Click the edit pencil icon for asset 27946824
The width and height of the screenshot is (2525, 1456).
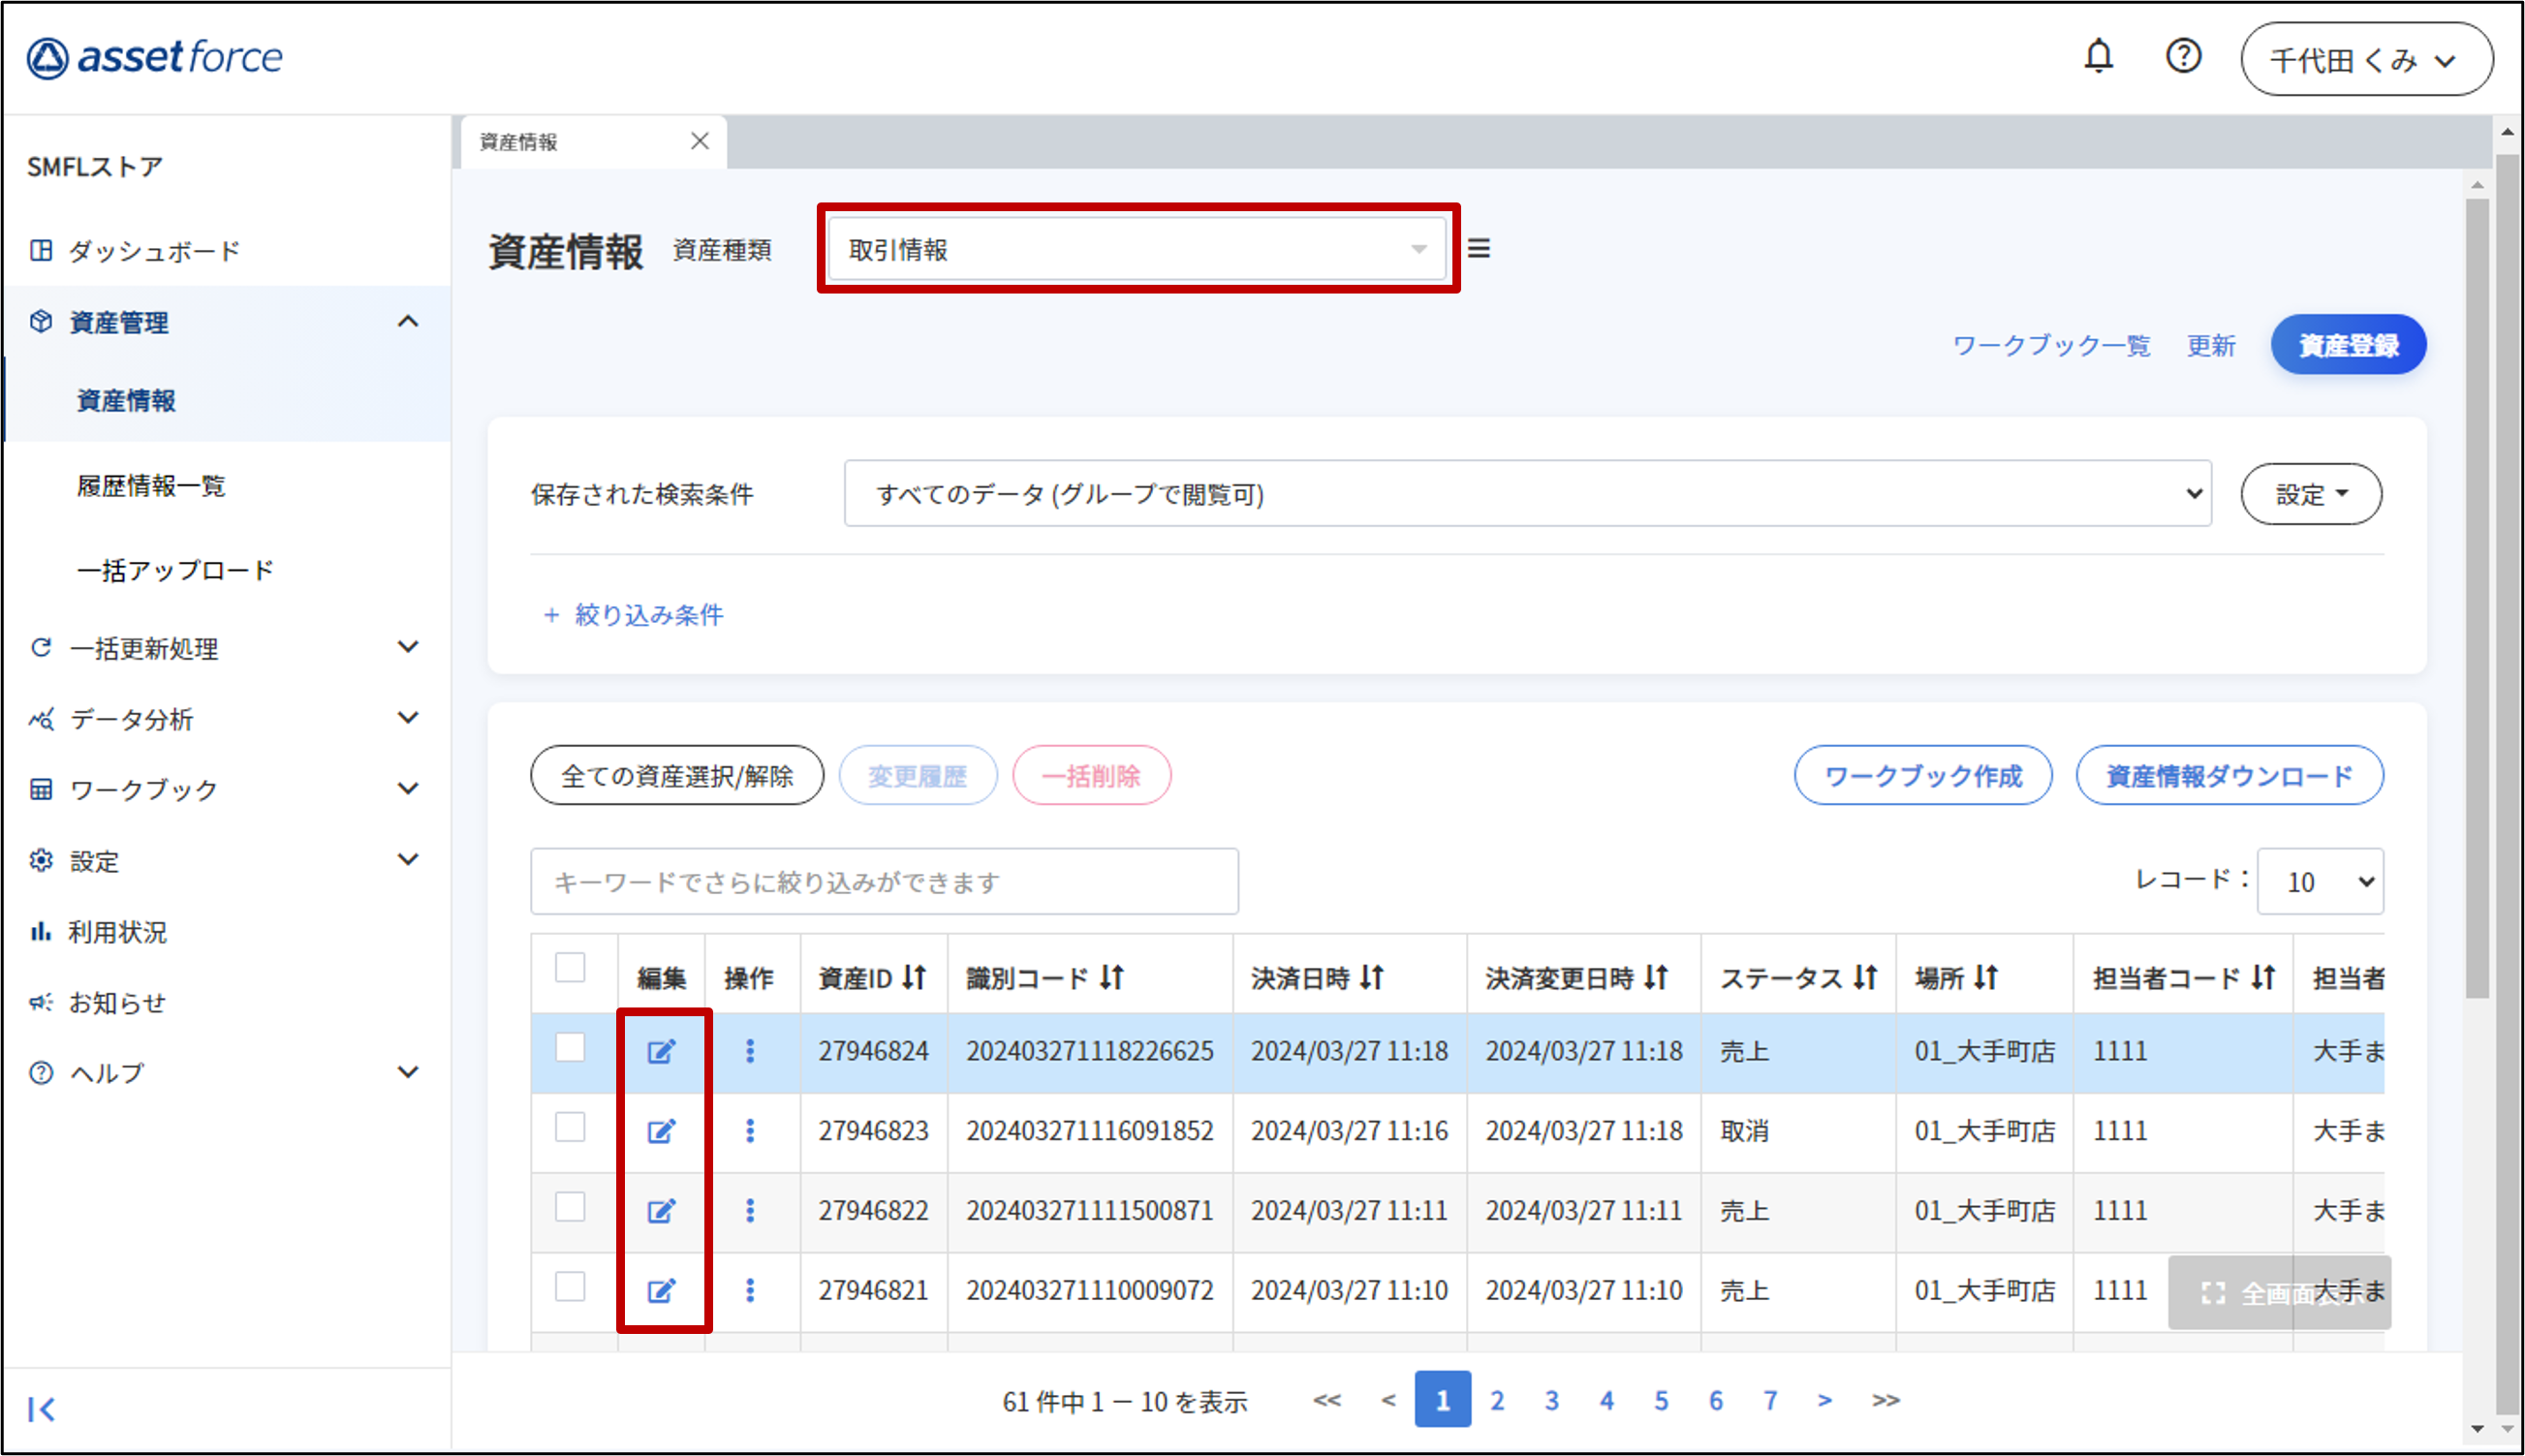click(661, 1051)
